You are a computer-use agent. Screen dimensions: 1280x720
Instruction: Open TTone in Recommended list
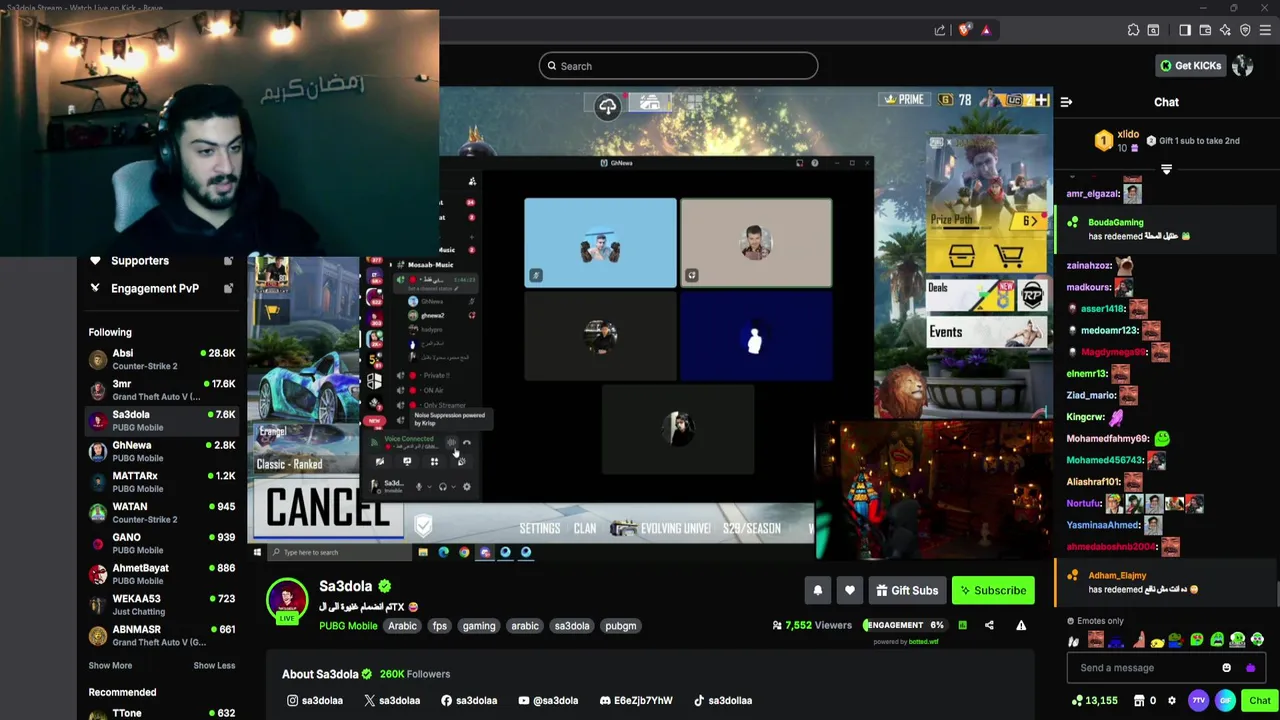pos(161,713)
